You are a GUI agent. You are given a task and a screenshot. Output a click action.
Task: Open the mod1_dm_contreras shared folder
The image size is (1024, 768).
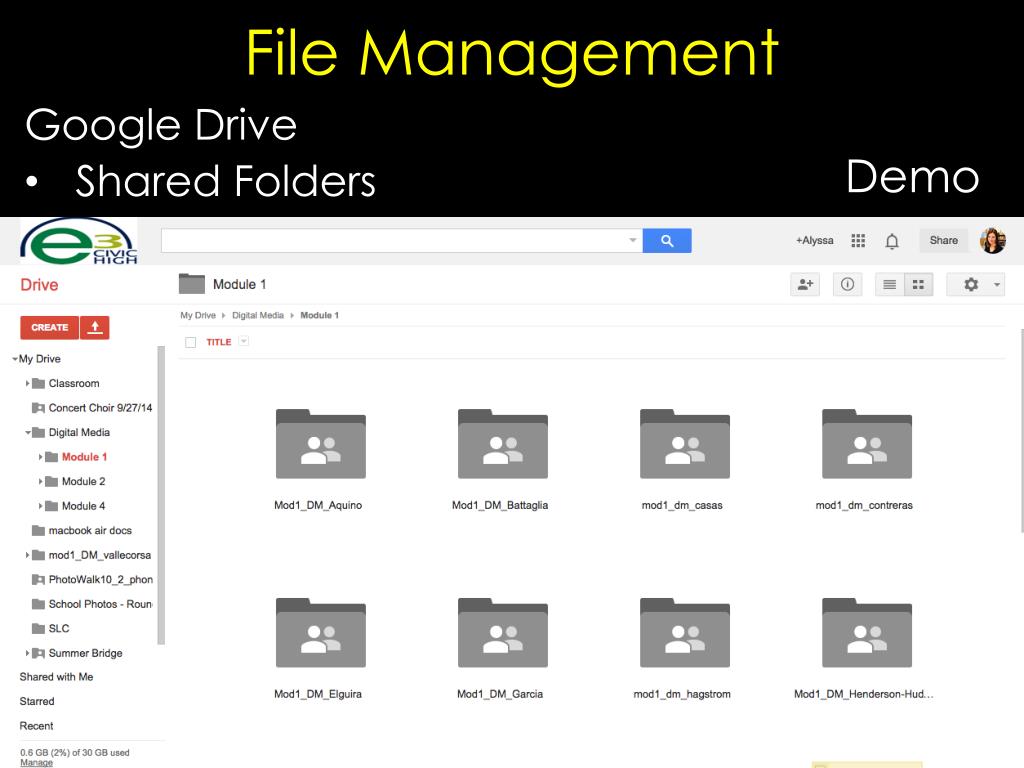tap(867, 444)
